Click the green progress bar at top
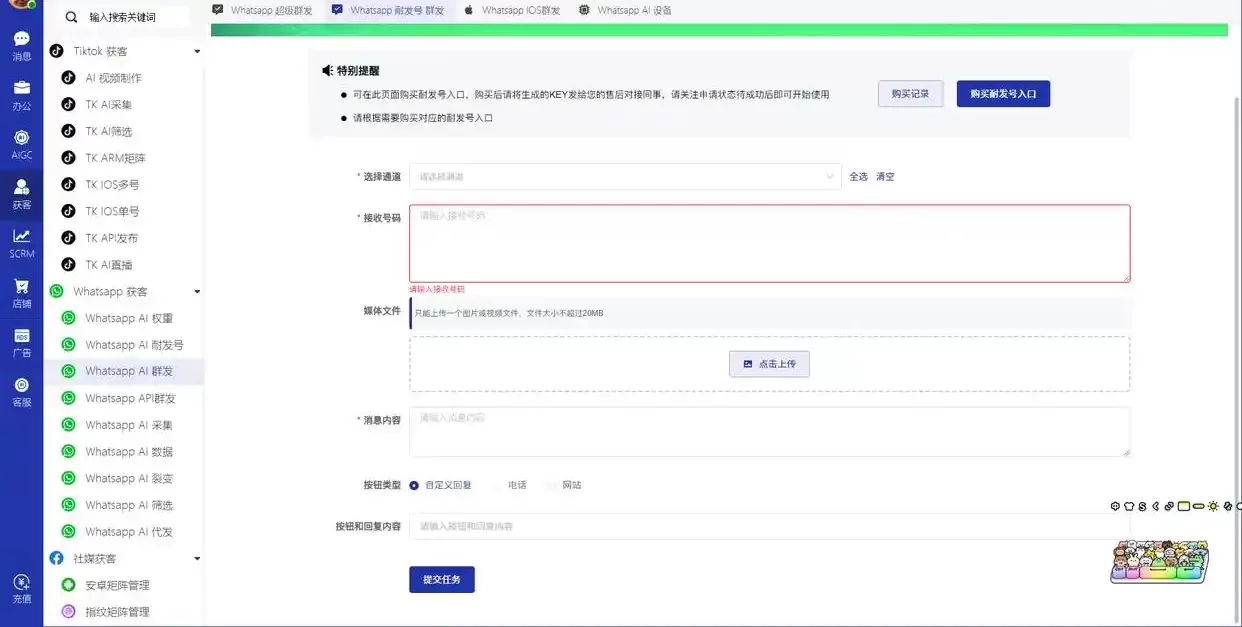This screenshot has height=627, width=1242. [x=716, y=30]
